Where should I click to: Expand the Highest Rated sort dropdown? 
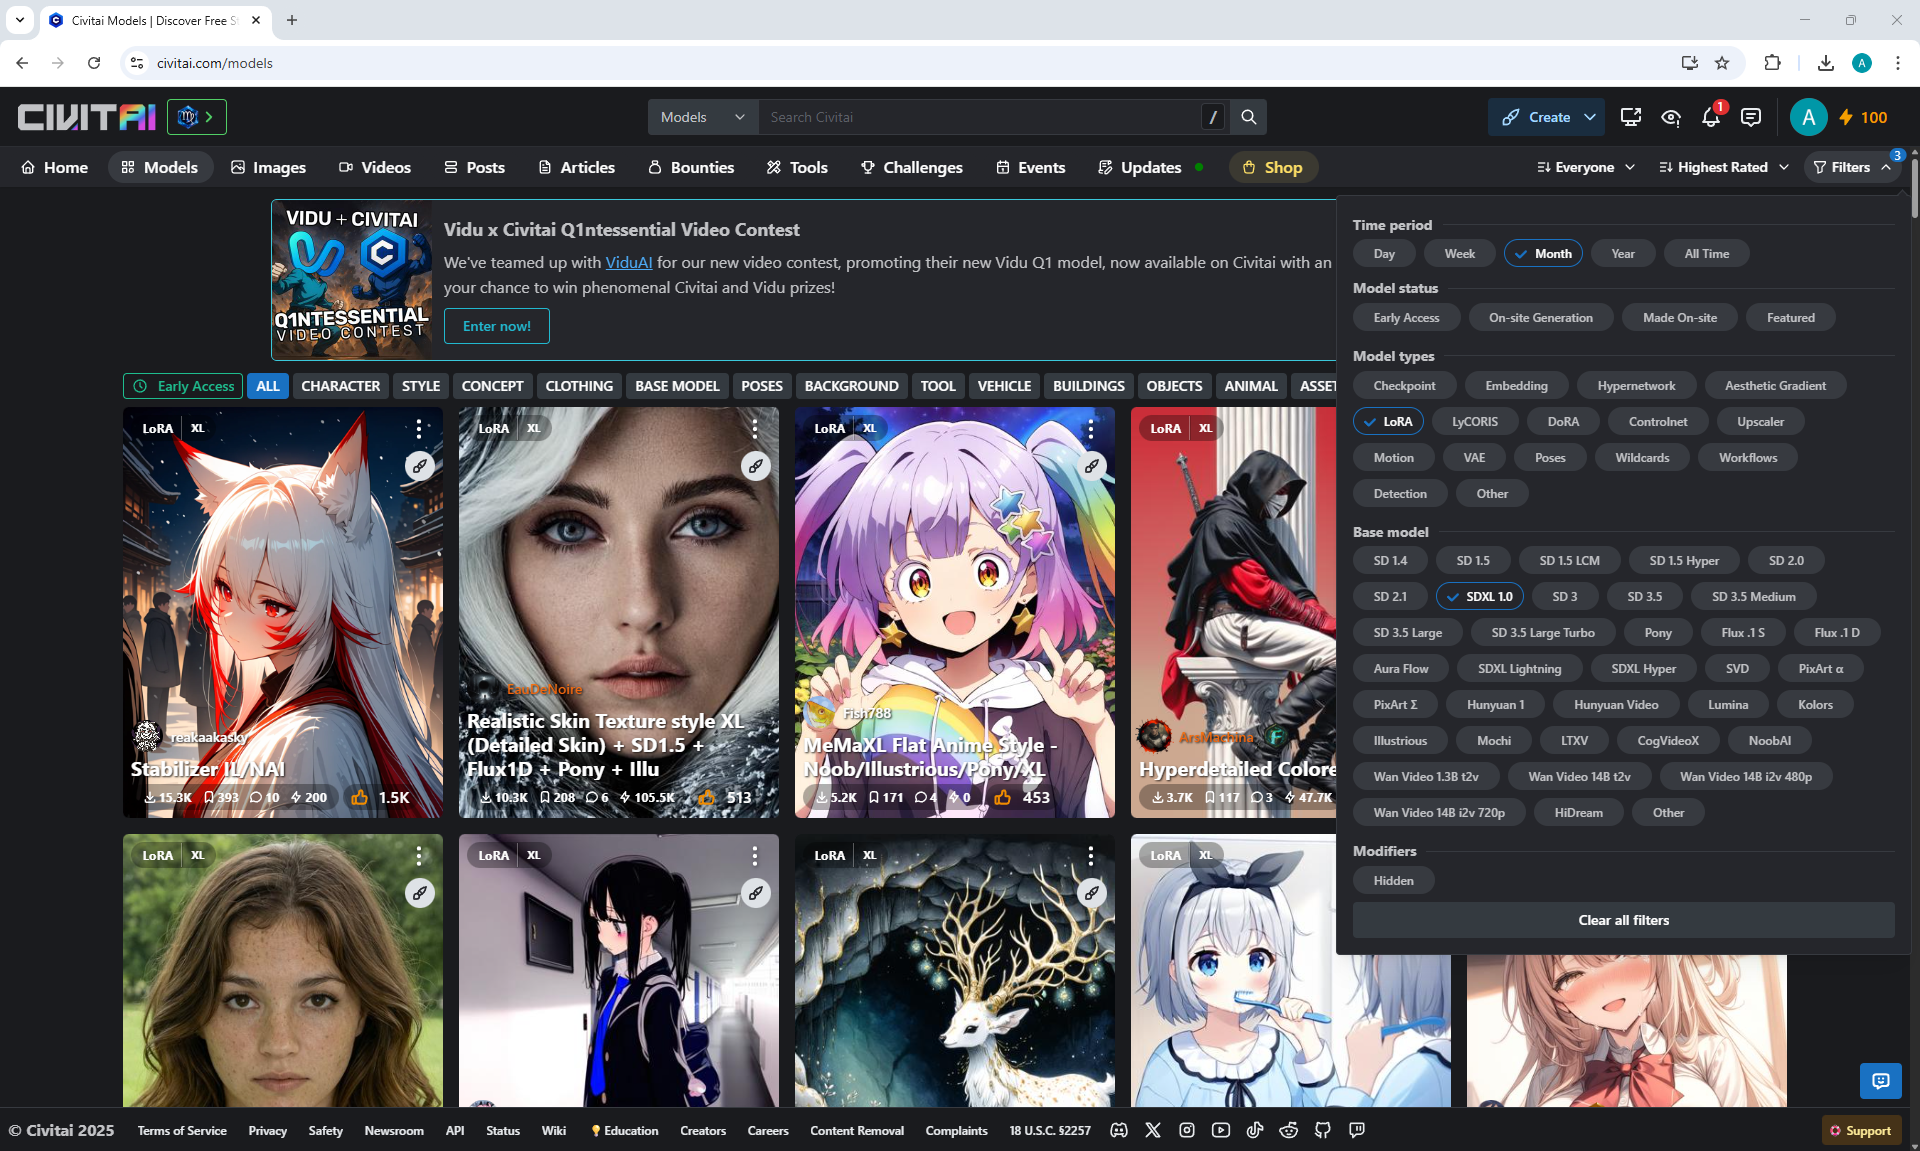1723,167
